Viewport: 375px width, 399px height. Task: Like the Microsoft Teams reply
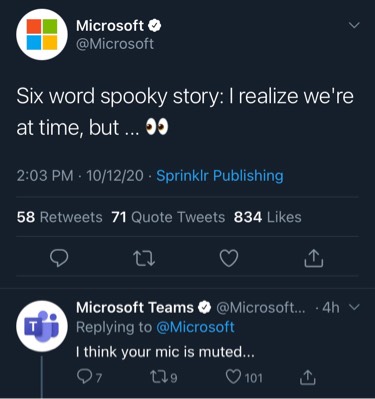[x=244, y=377]
